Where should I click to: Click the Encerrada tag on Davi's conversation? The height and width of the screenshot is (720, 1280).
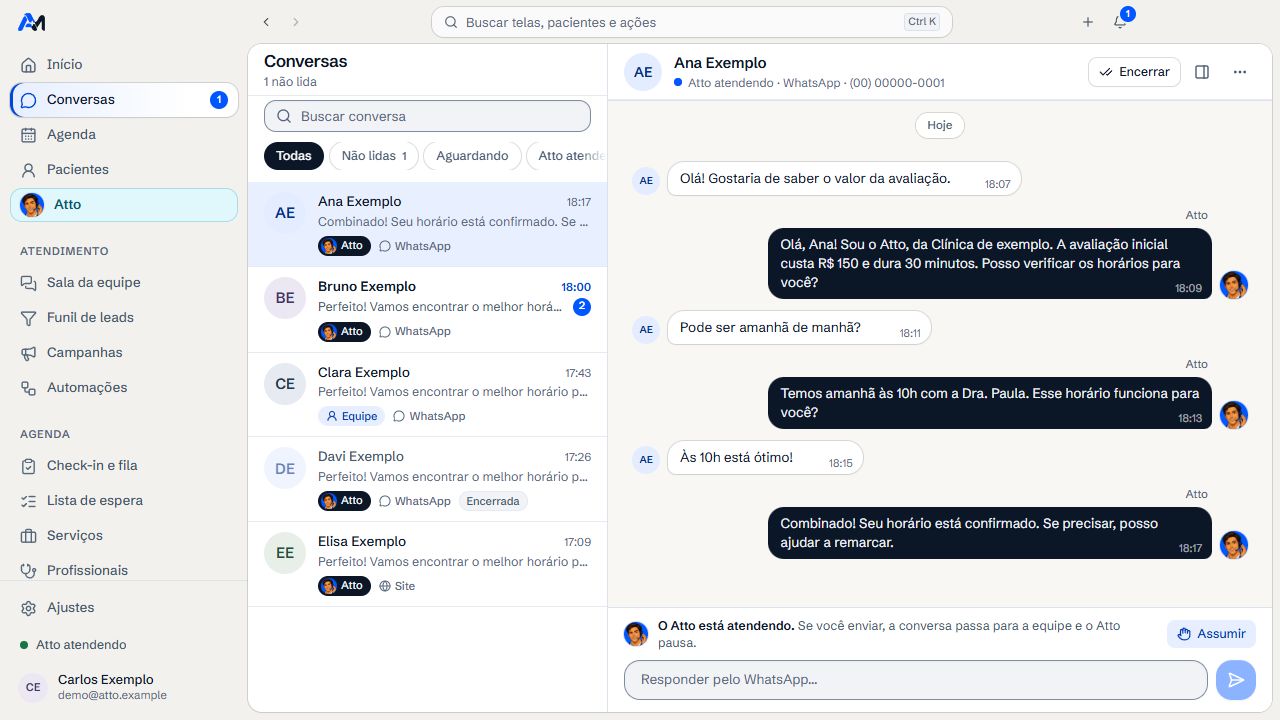click(x=493, y=501)
